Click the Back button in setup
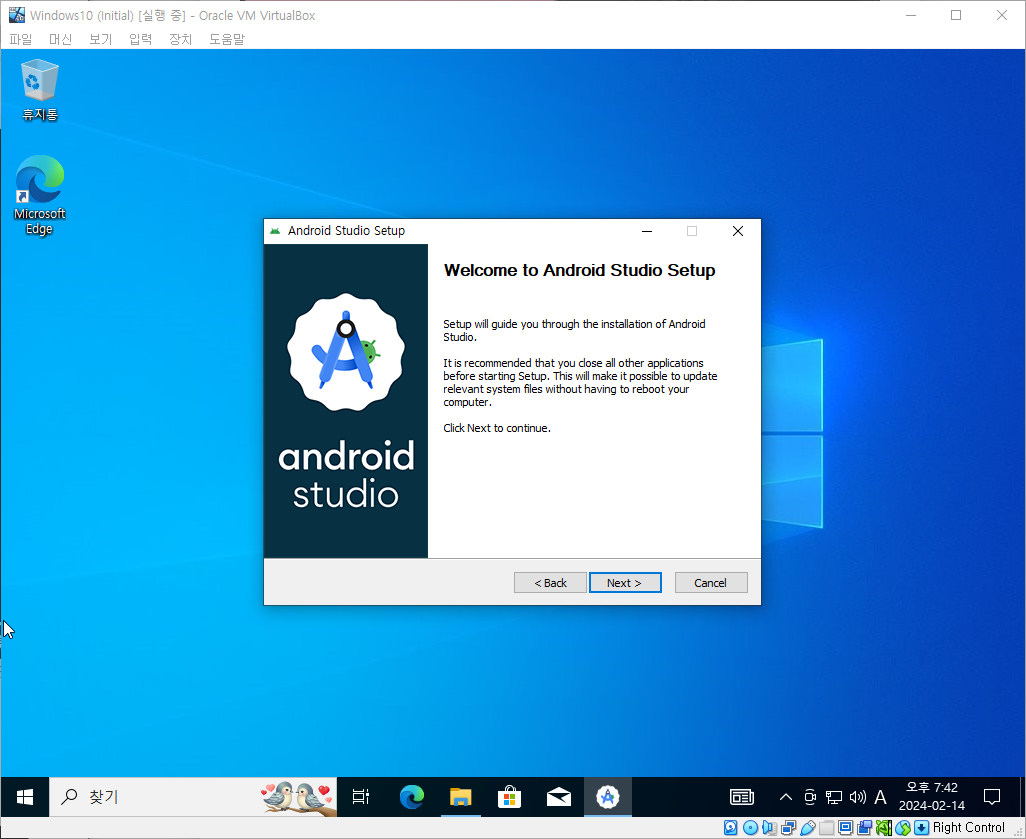 [550, 582]
